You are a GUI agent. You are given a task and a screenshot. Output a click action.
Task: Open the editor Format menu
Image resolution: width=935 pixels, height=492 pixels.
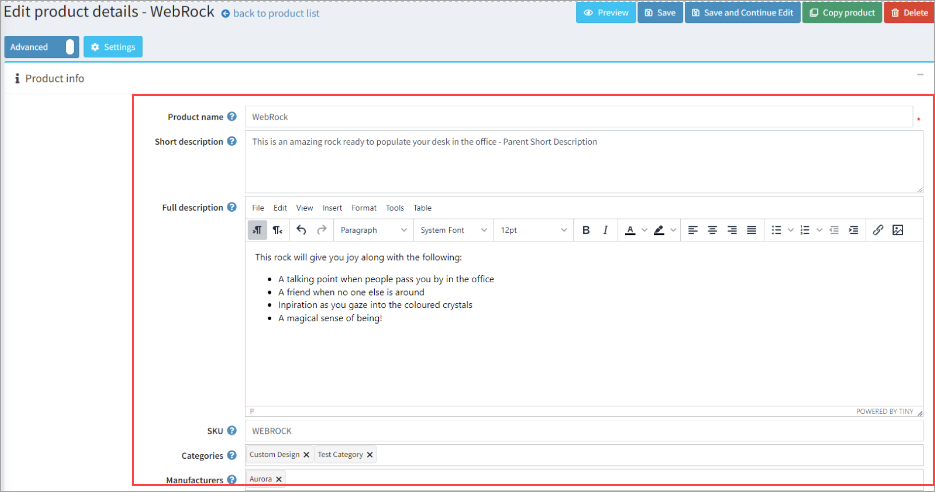point(364,208)
